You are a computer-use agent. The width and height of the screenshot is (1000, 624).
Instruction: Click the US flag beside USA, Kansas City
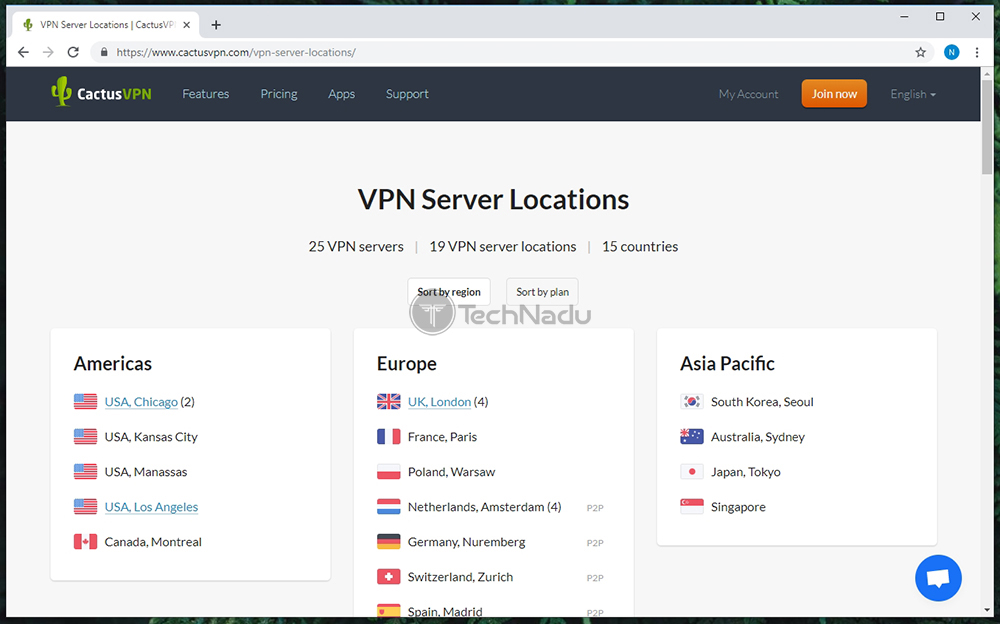[85, 436]
